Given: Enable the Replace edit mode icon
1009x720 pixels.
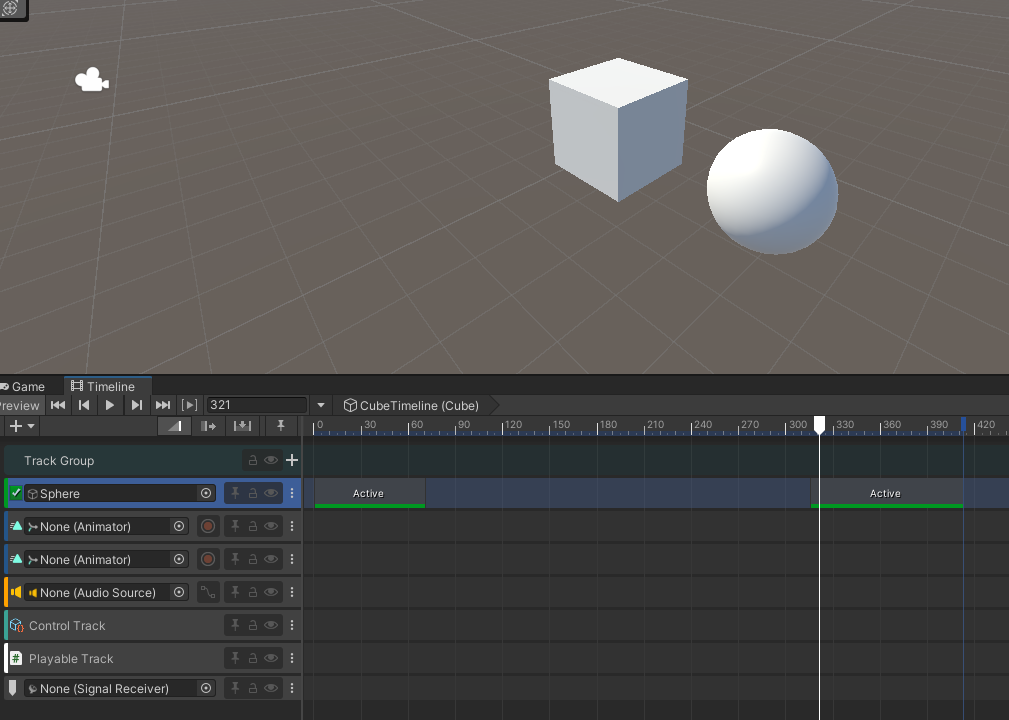Looking at the screenshot, I should pos(242,426).
